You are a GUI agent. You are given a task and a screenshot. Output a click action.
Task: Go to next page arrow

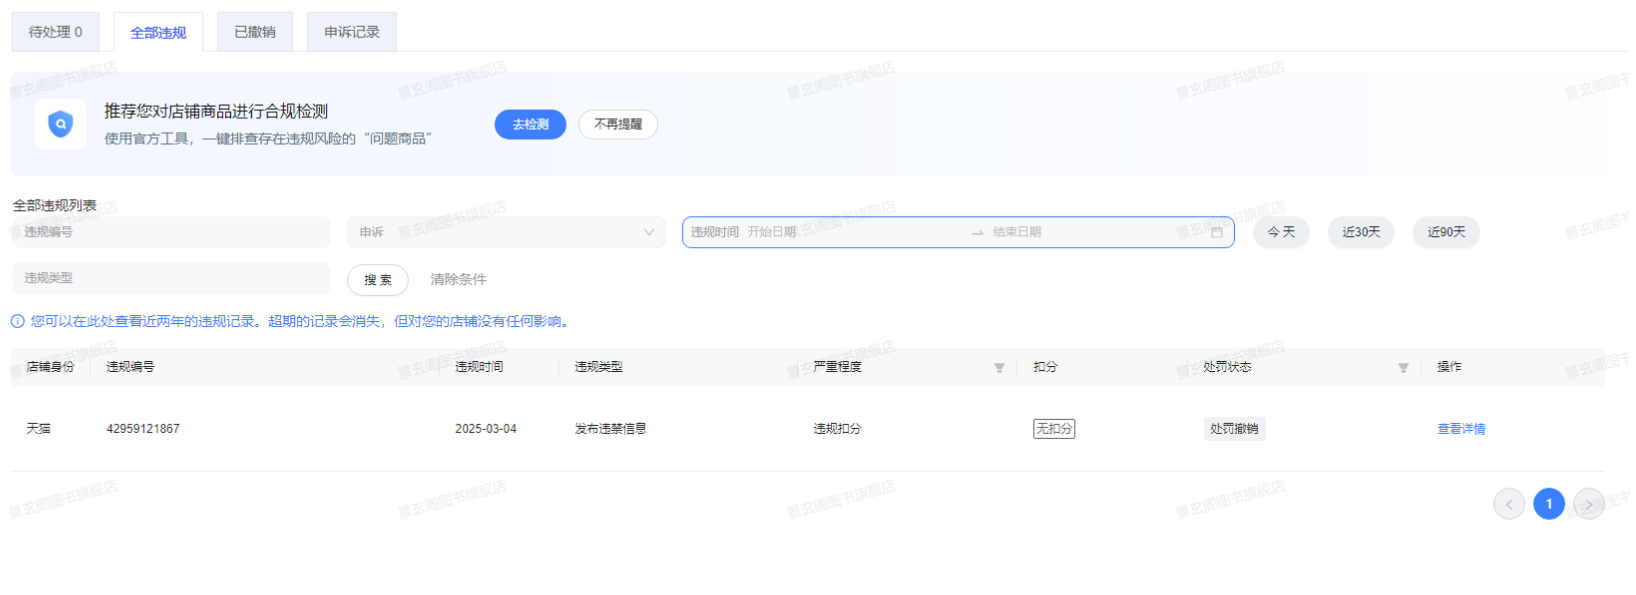click(1588, 504)
